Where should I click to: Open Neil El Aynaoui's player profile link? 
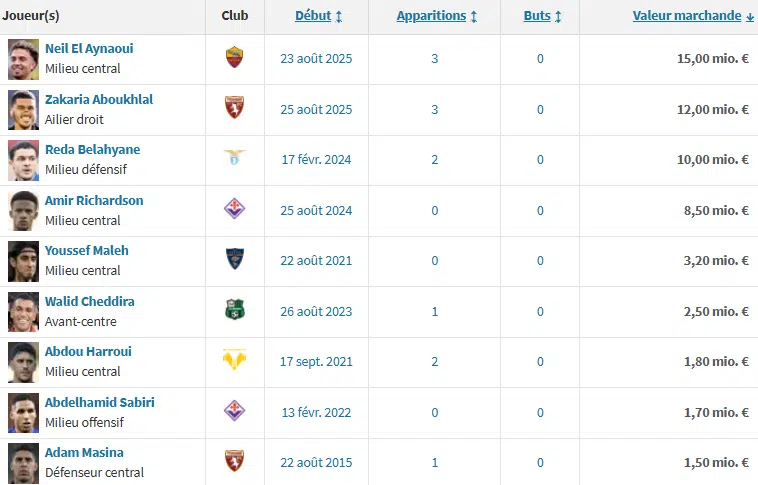pos(89,49)
